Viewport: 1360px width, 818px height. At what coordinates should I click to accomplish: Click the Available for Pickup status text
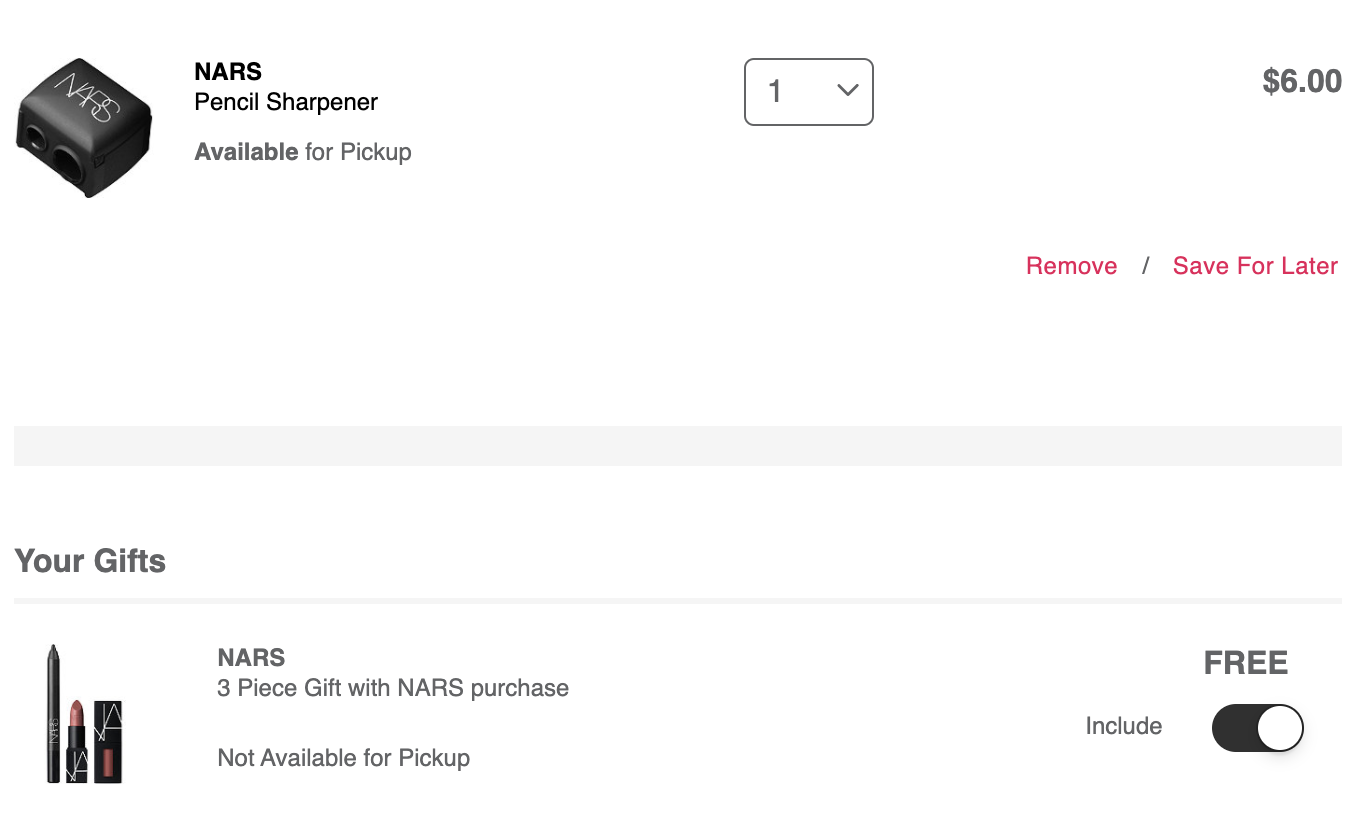(x=303, y=152)
